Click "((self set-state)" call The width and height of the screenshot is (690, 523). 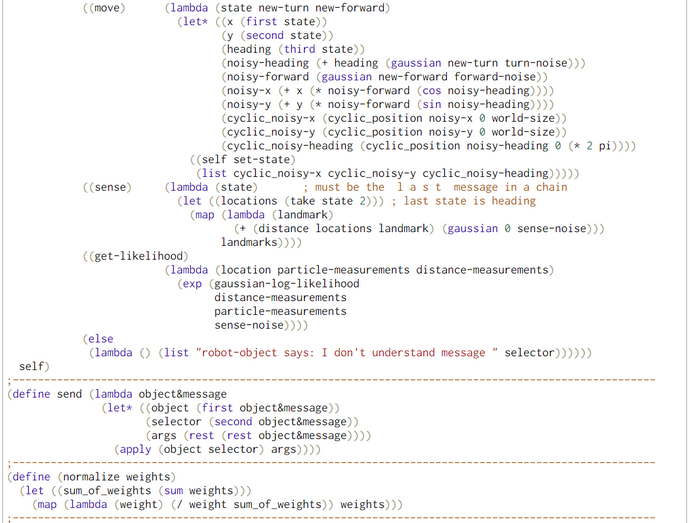243,160
